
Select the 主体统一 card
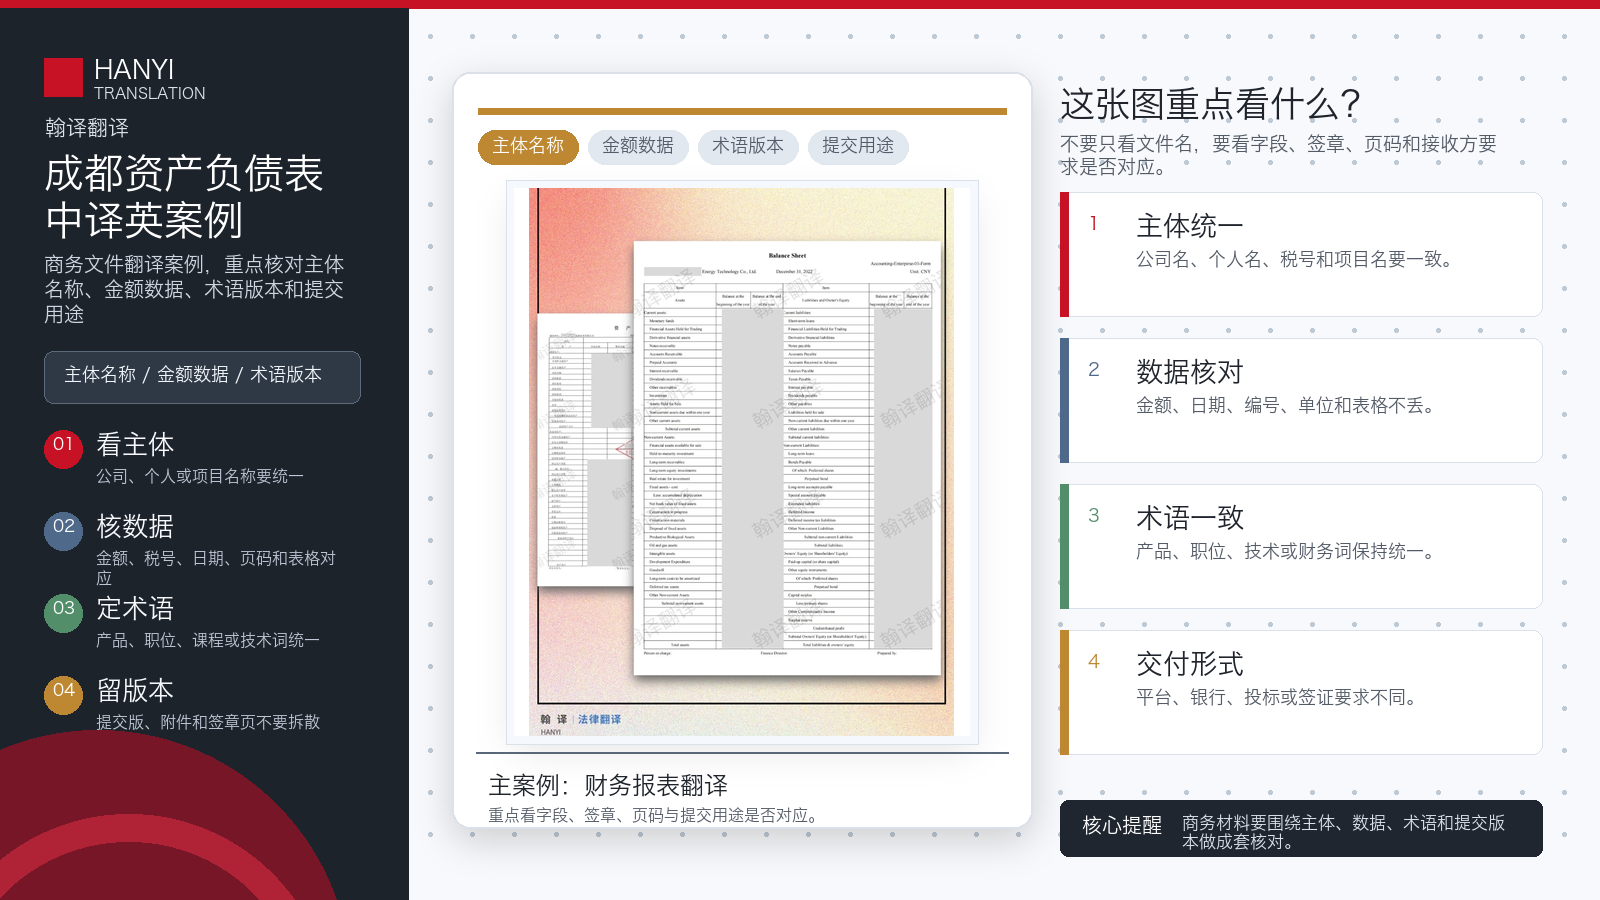coord(1301,255)
